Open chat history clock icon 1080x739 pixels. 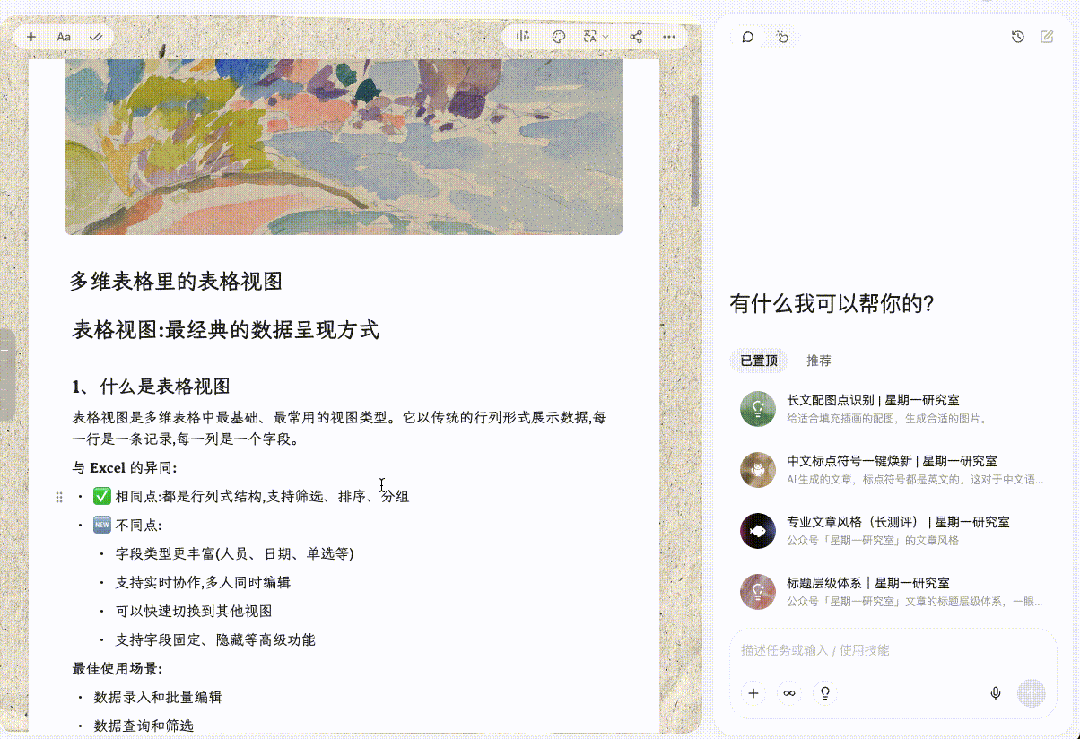(1017, 37)
